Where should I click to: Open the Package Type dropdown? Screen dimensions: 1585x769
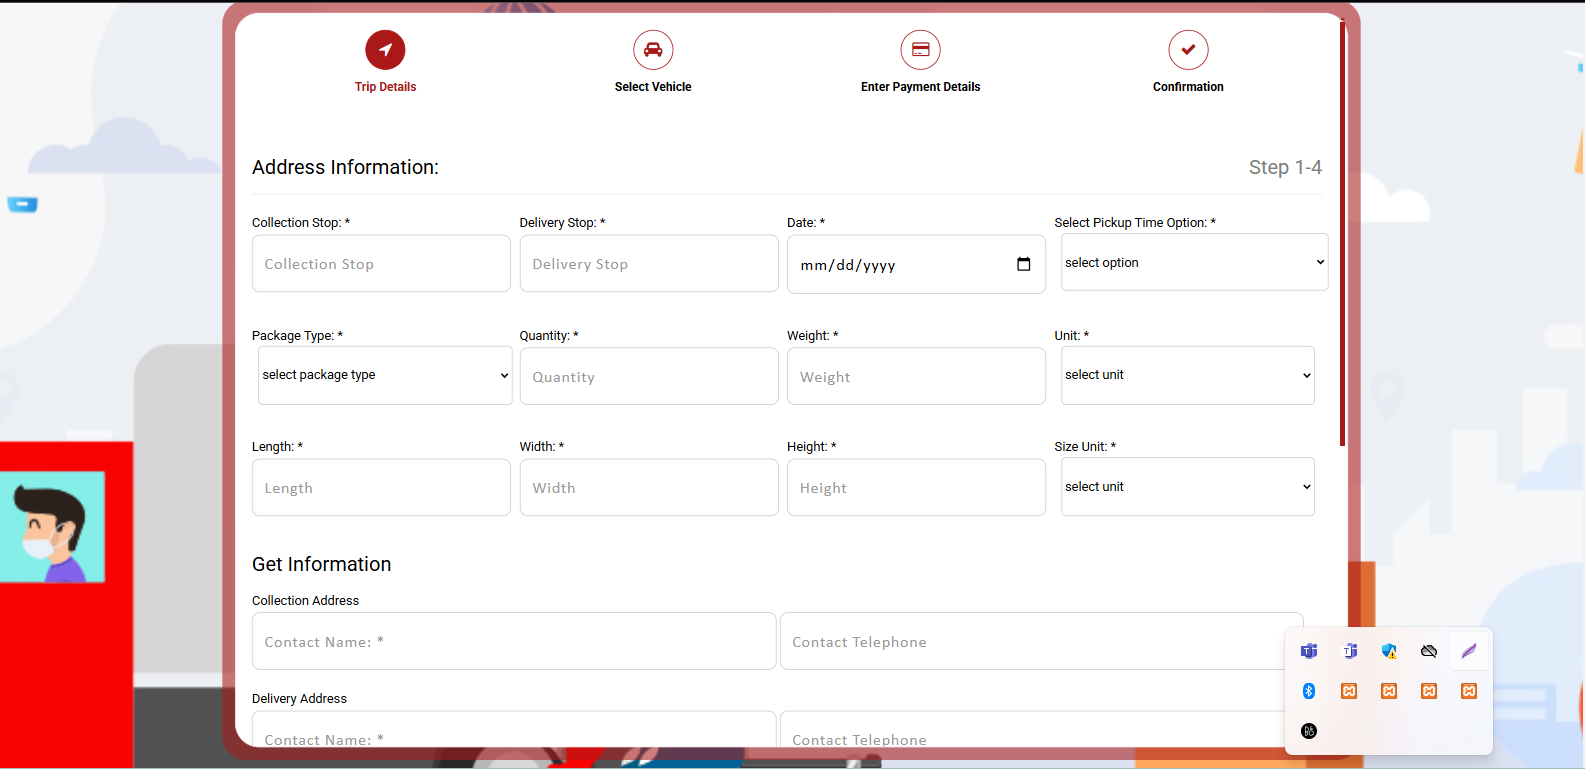pyautogui.click(x=385, y=376)
